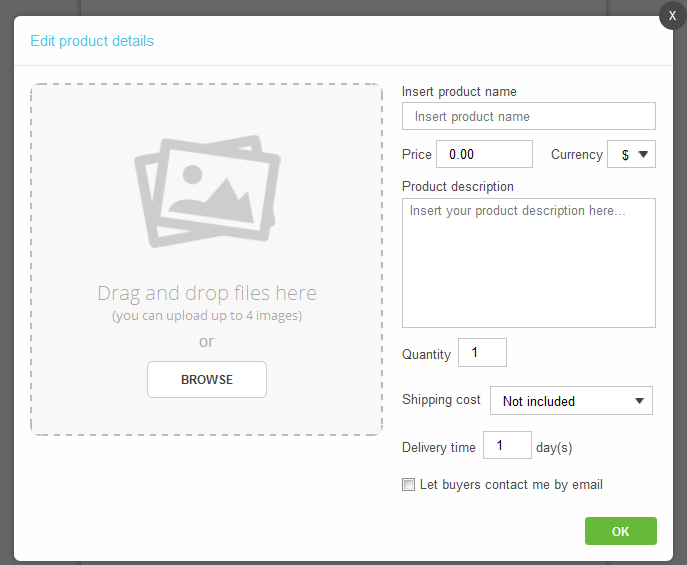Click the Delivery time days field
This screenshot has width=687, height=565.
[507, 445]
